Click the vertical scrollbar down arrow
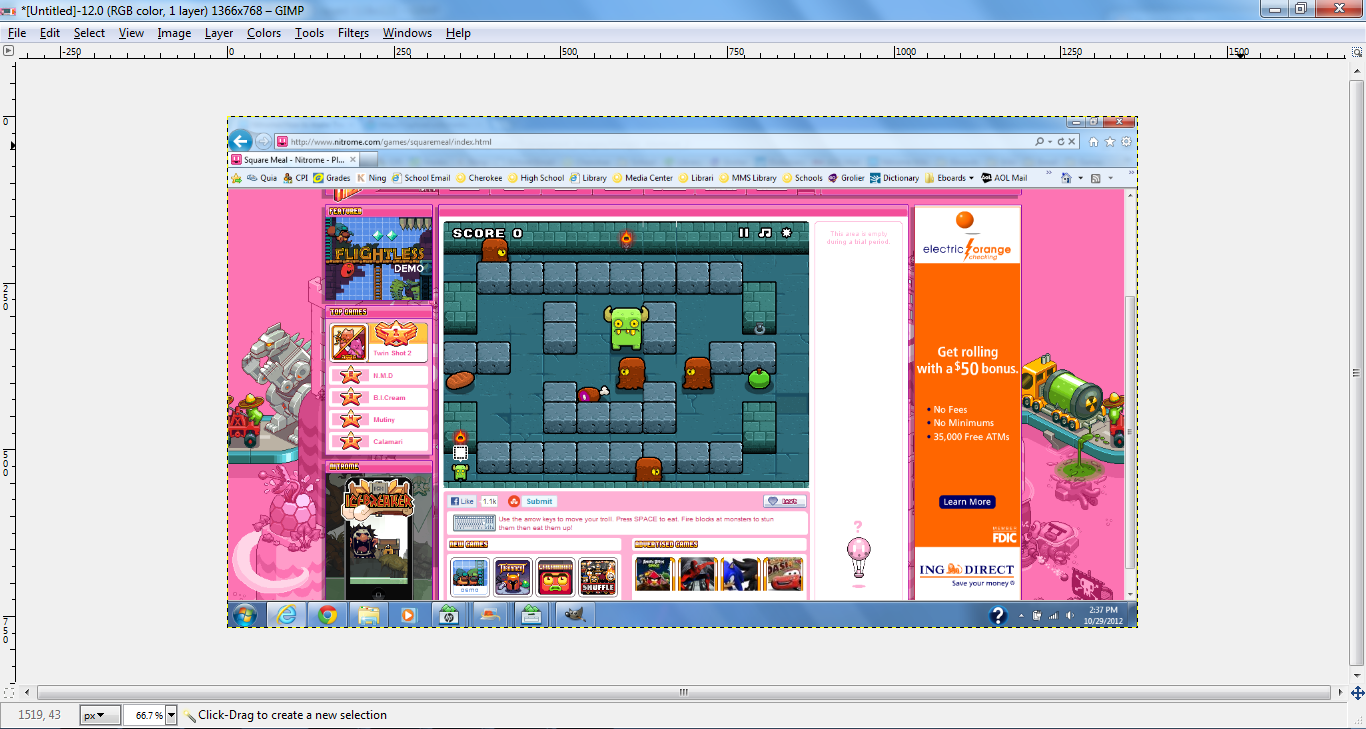The image size is (1366, 729). (1357, 676)
